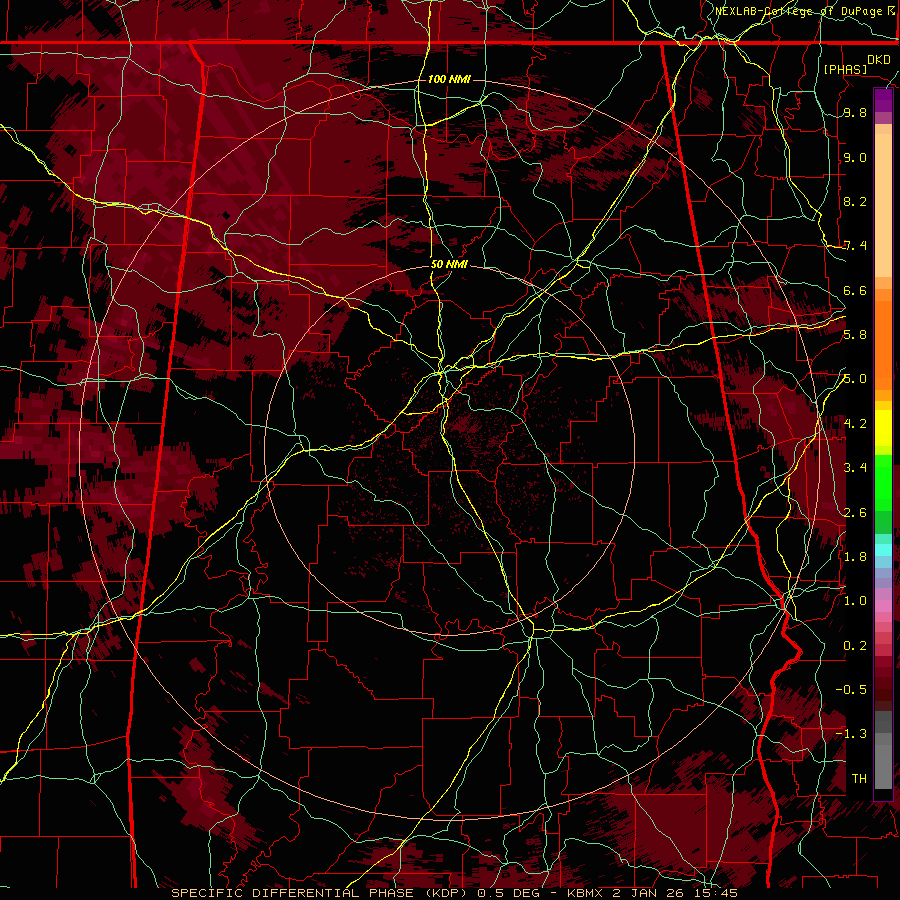Pick the pink segment of the colorbar
900x900 pixels.
point(883,606)
